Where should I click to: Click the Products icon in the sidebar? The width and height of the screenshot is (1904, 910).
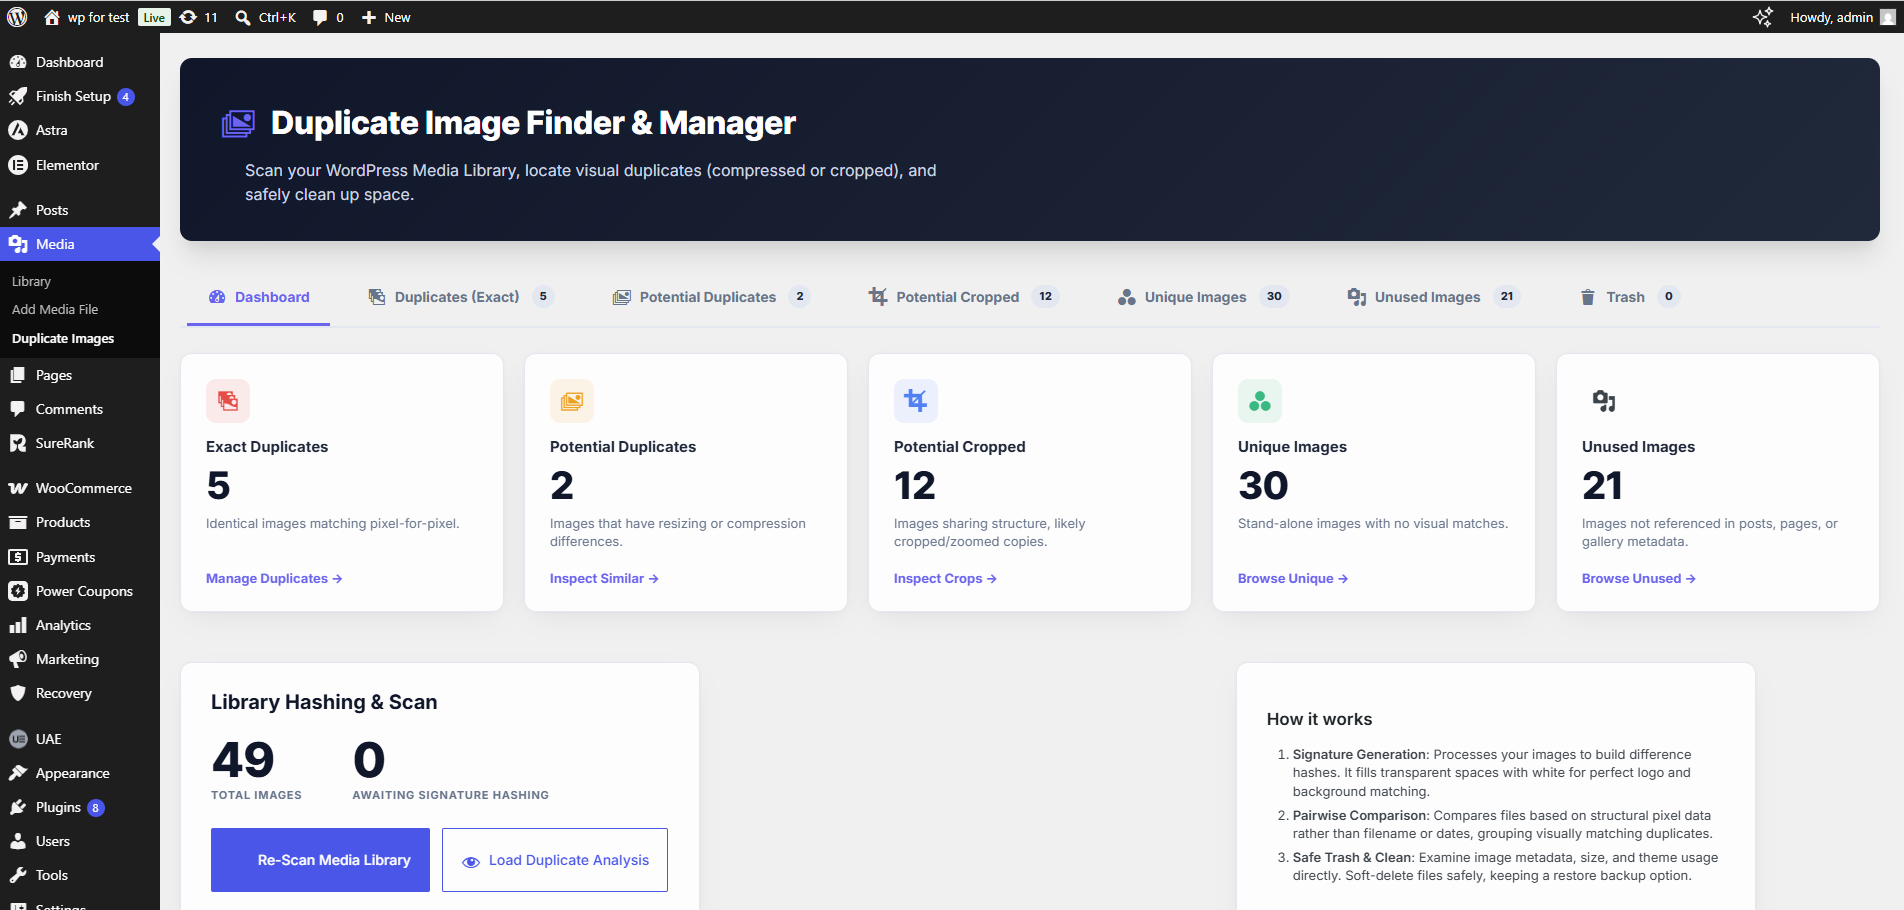point(18,522)
